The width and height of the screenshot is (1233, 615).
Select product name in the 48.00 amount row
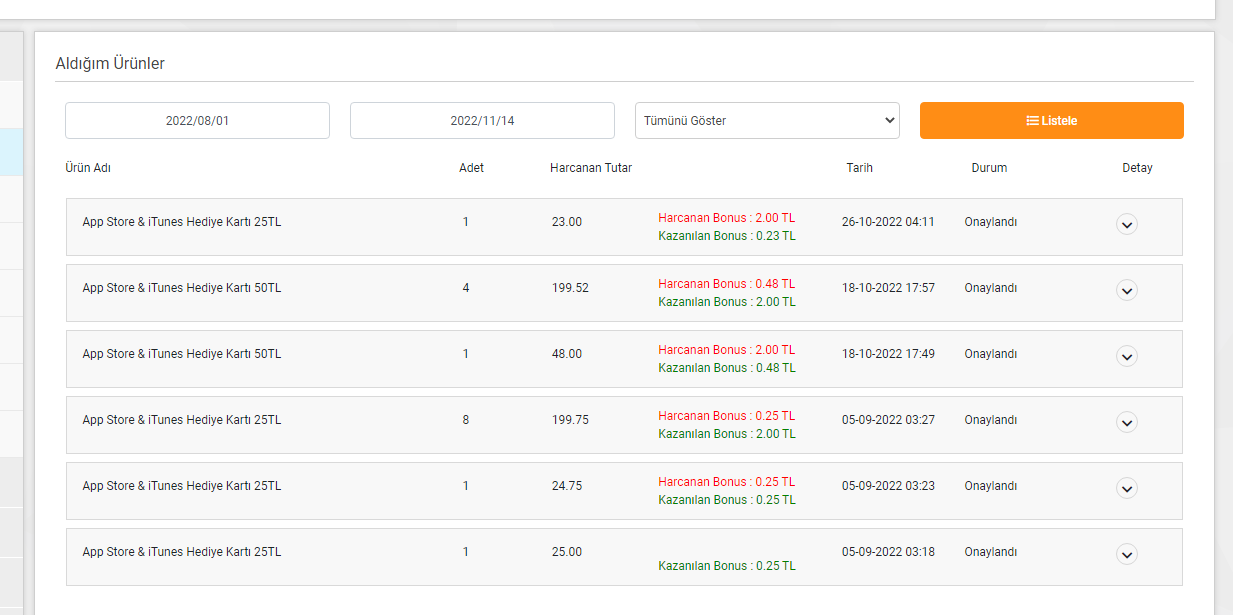(x=182, y=354)
